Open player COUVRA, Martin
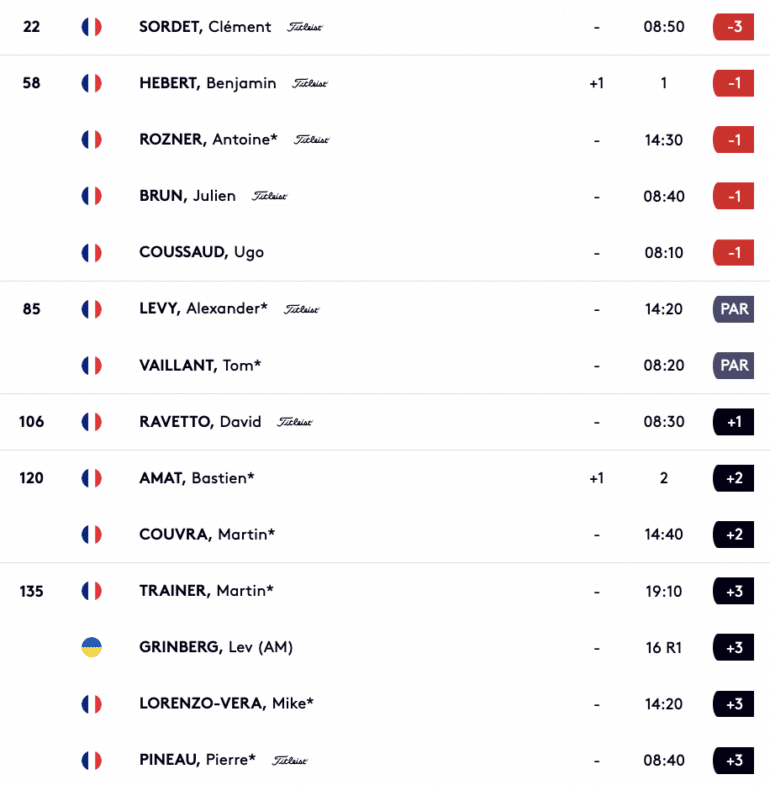The height and width of the screenshot is (785, 770). click(x=207, y=534)
